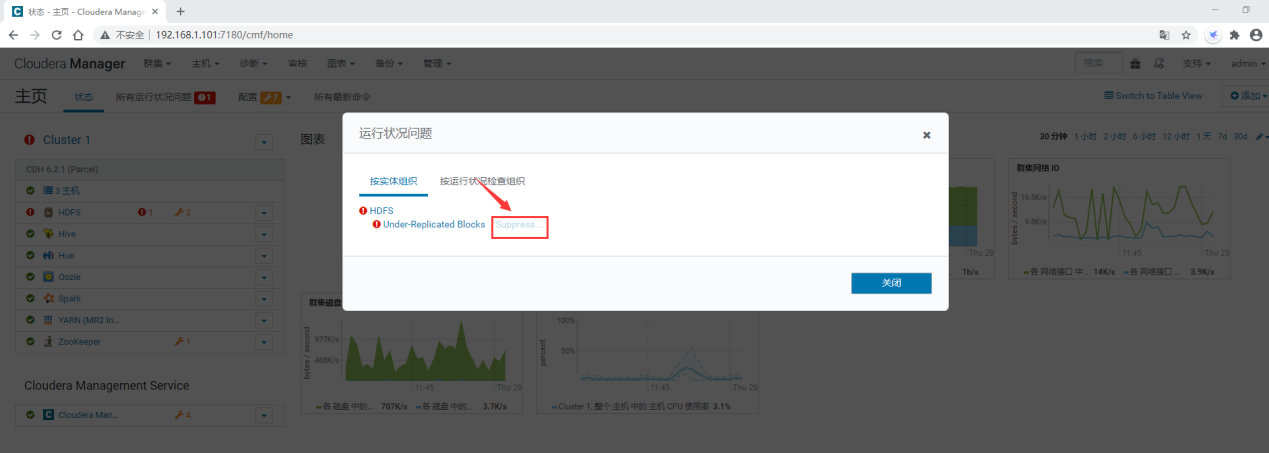Click the translate page icon
The width and height of the screenshot is (1269, 453).
[1164, 34]
